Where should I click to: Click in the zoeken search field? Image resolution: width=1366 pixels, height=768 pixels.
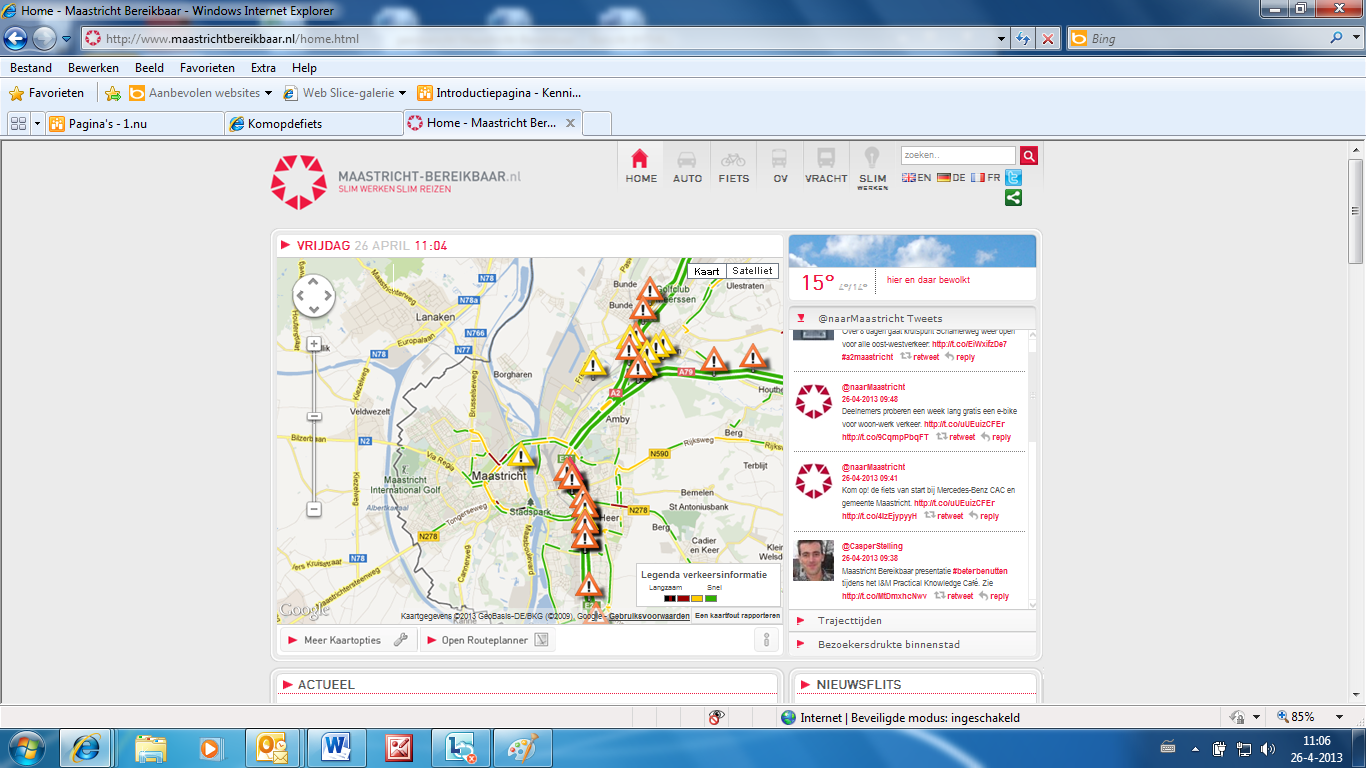959,156
